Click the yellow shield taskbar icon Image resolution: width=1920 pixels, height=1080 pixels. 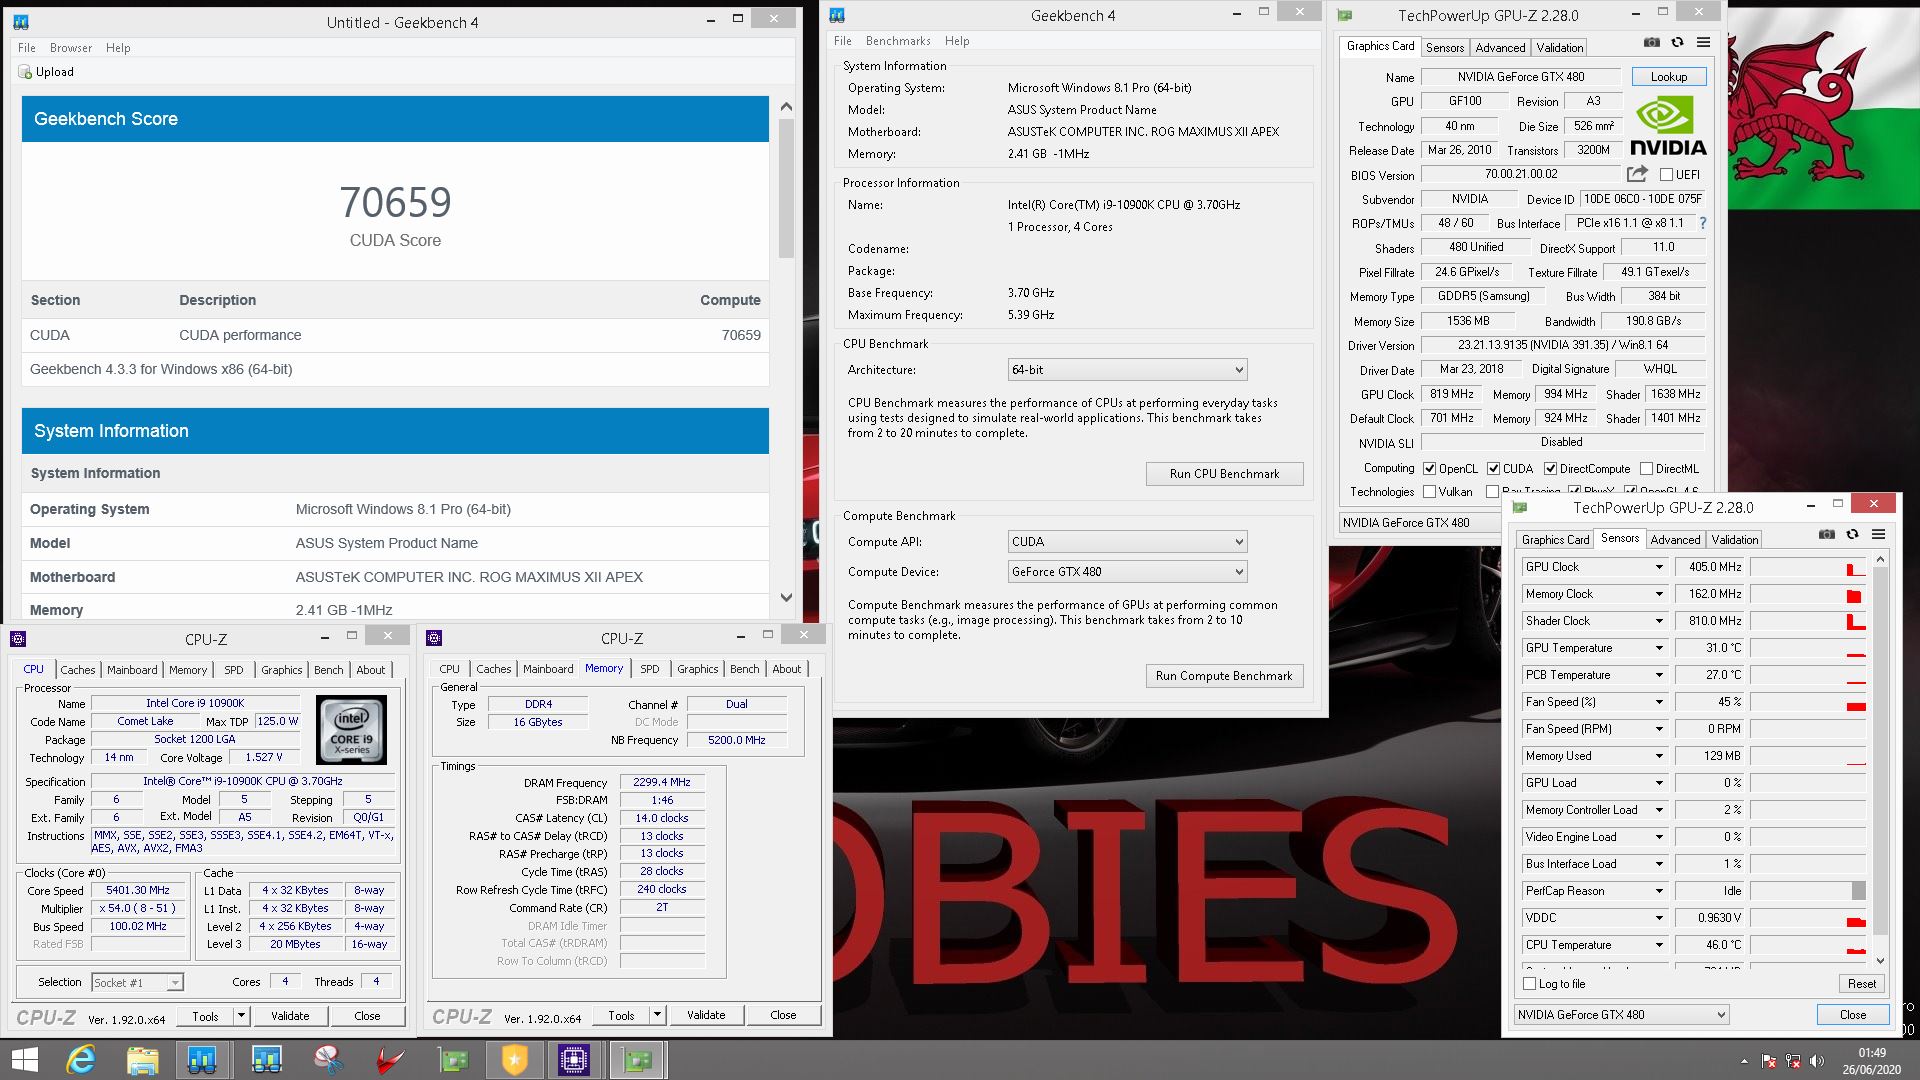[x=514, y=1060]
